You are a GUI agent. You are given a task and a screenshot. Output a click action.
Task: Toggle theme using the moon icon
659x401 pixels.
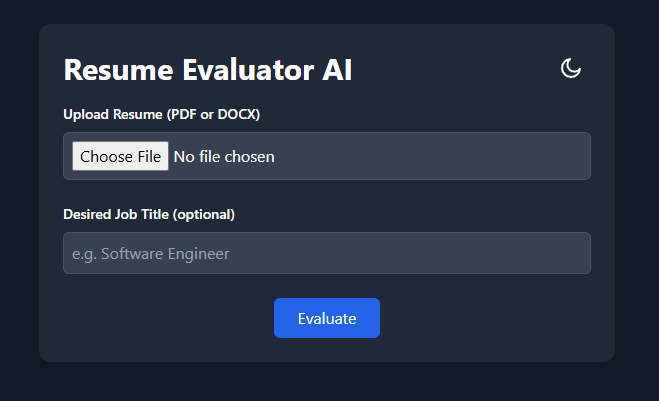571,68
